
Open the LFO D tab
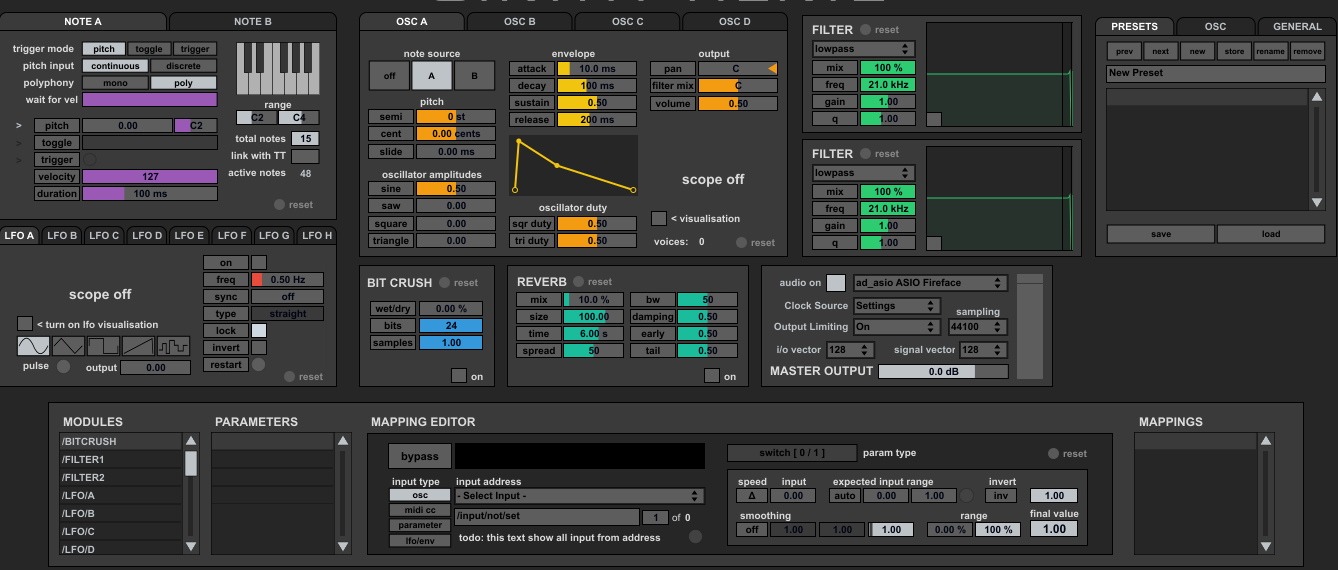click(x=147, y=235)
